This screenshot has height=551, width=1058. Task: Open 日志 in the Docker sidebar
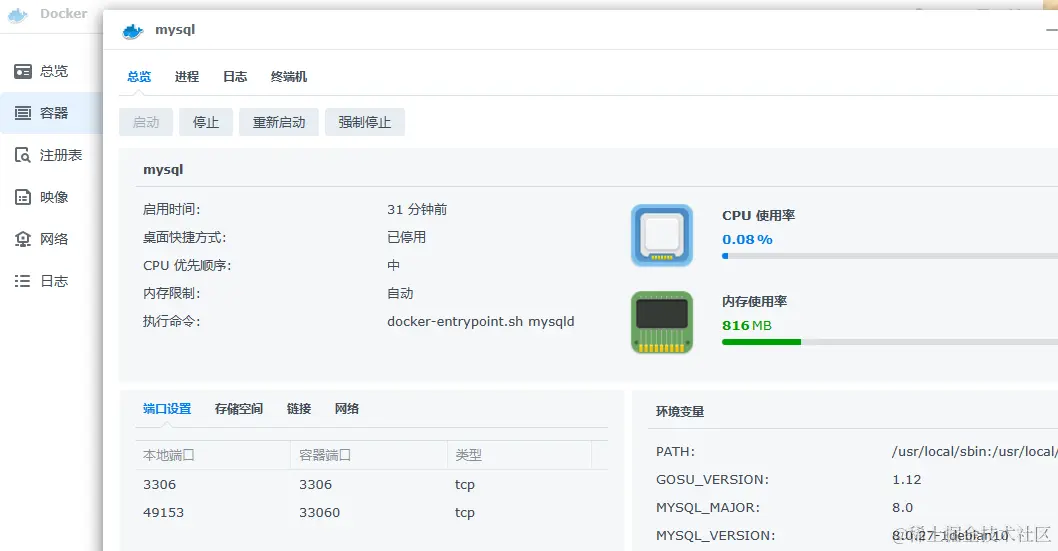click(x=51, y=281)
